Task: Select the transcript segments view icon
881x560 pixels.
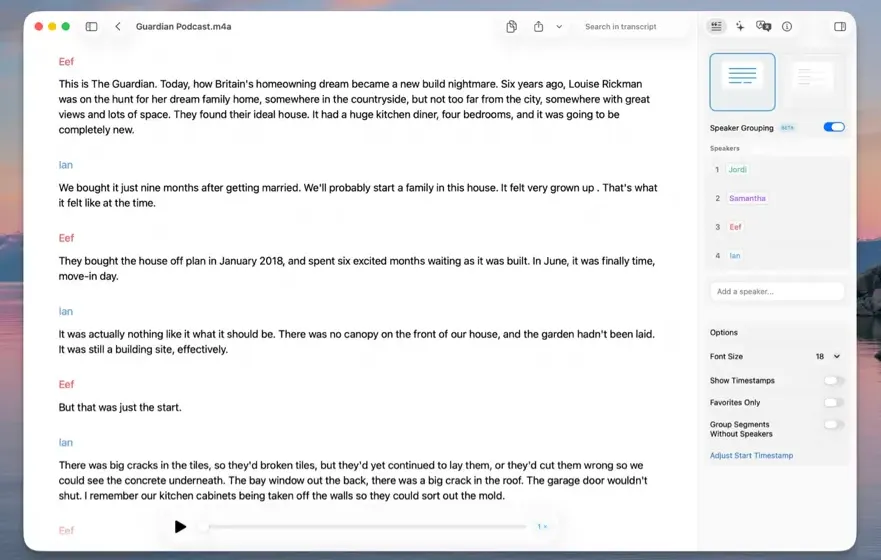Action: click(x=716, y=26)
